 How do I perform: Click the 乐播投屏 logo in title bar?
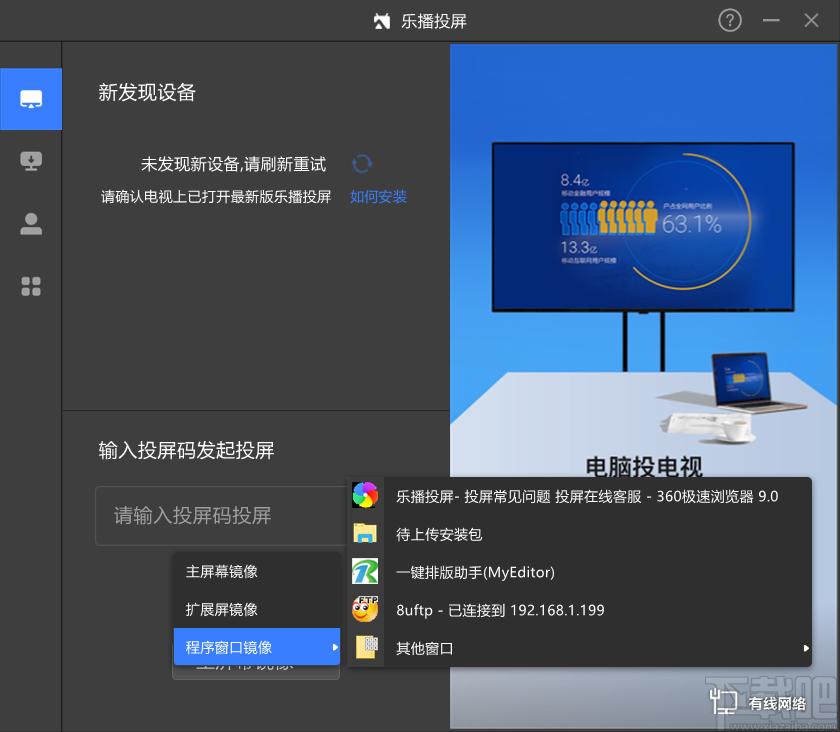(382, 21)
